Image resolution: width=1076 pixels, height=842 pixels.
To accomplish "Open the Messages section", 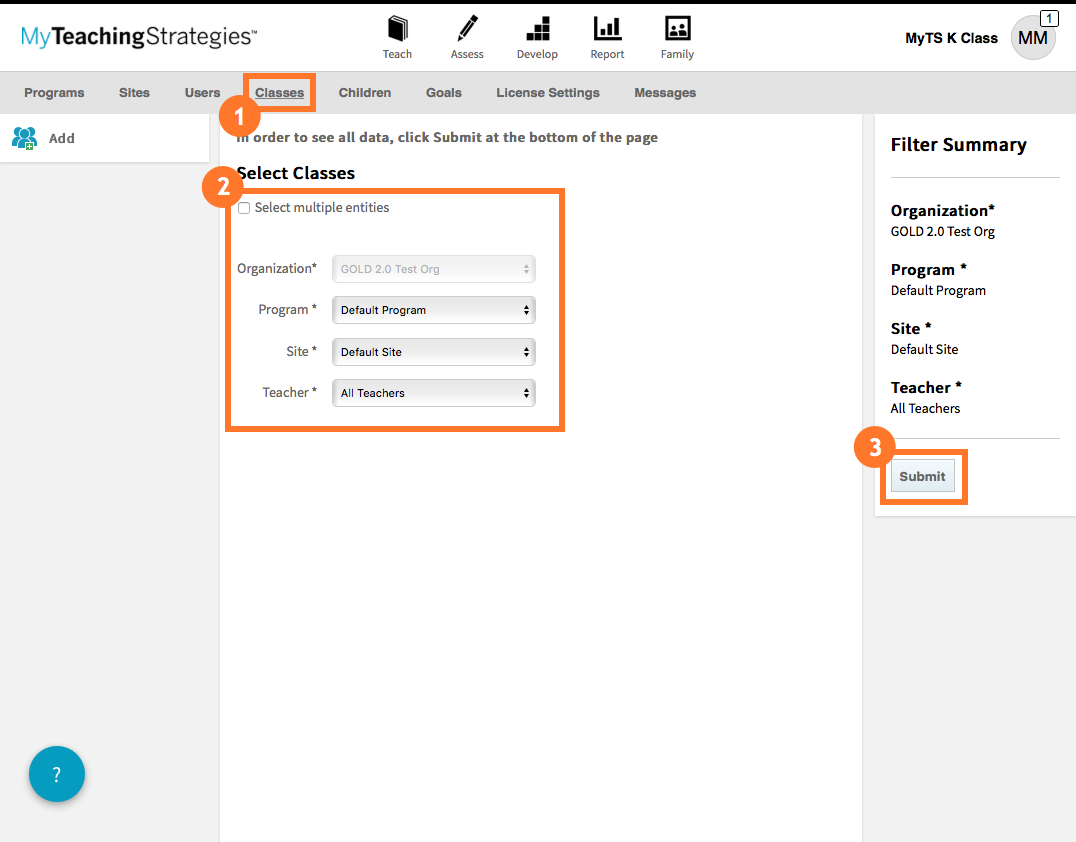I will (664, 92).
